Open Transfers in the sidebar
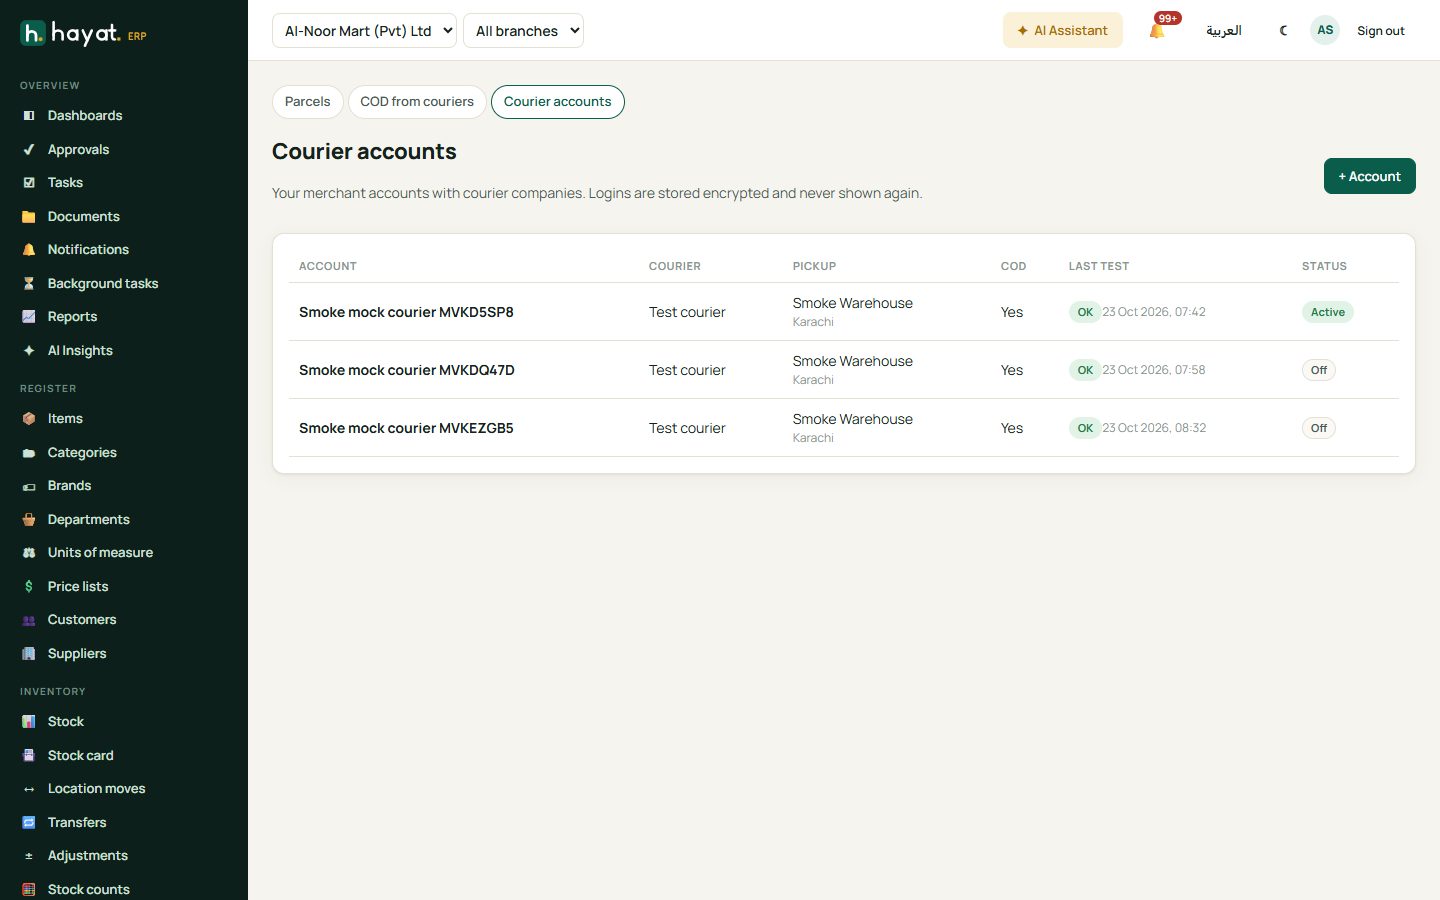 [77, 823]
